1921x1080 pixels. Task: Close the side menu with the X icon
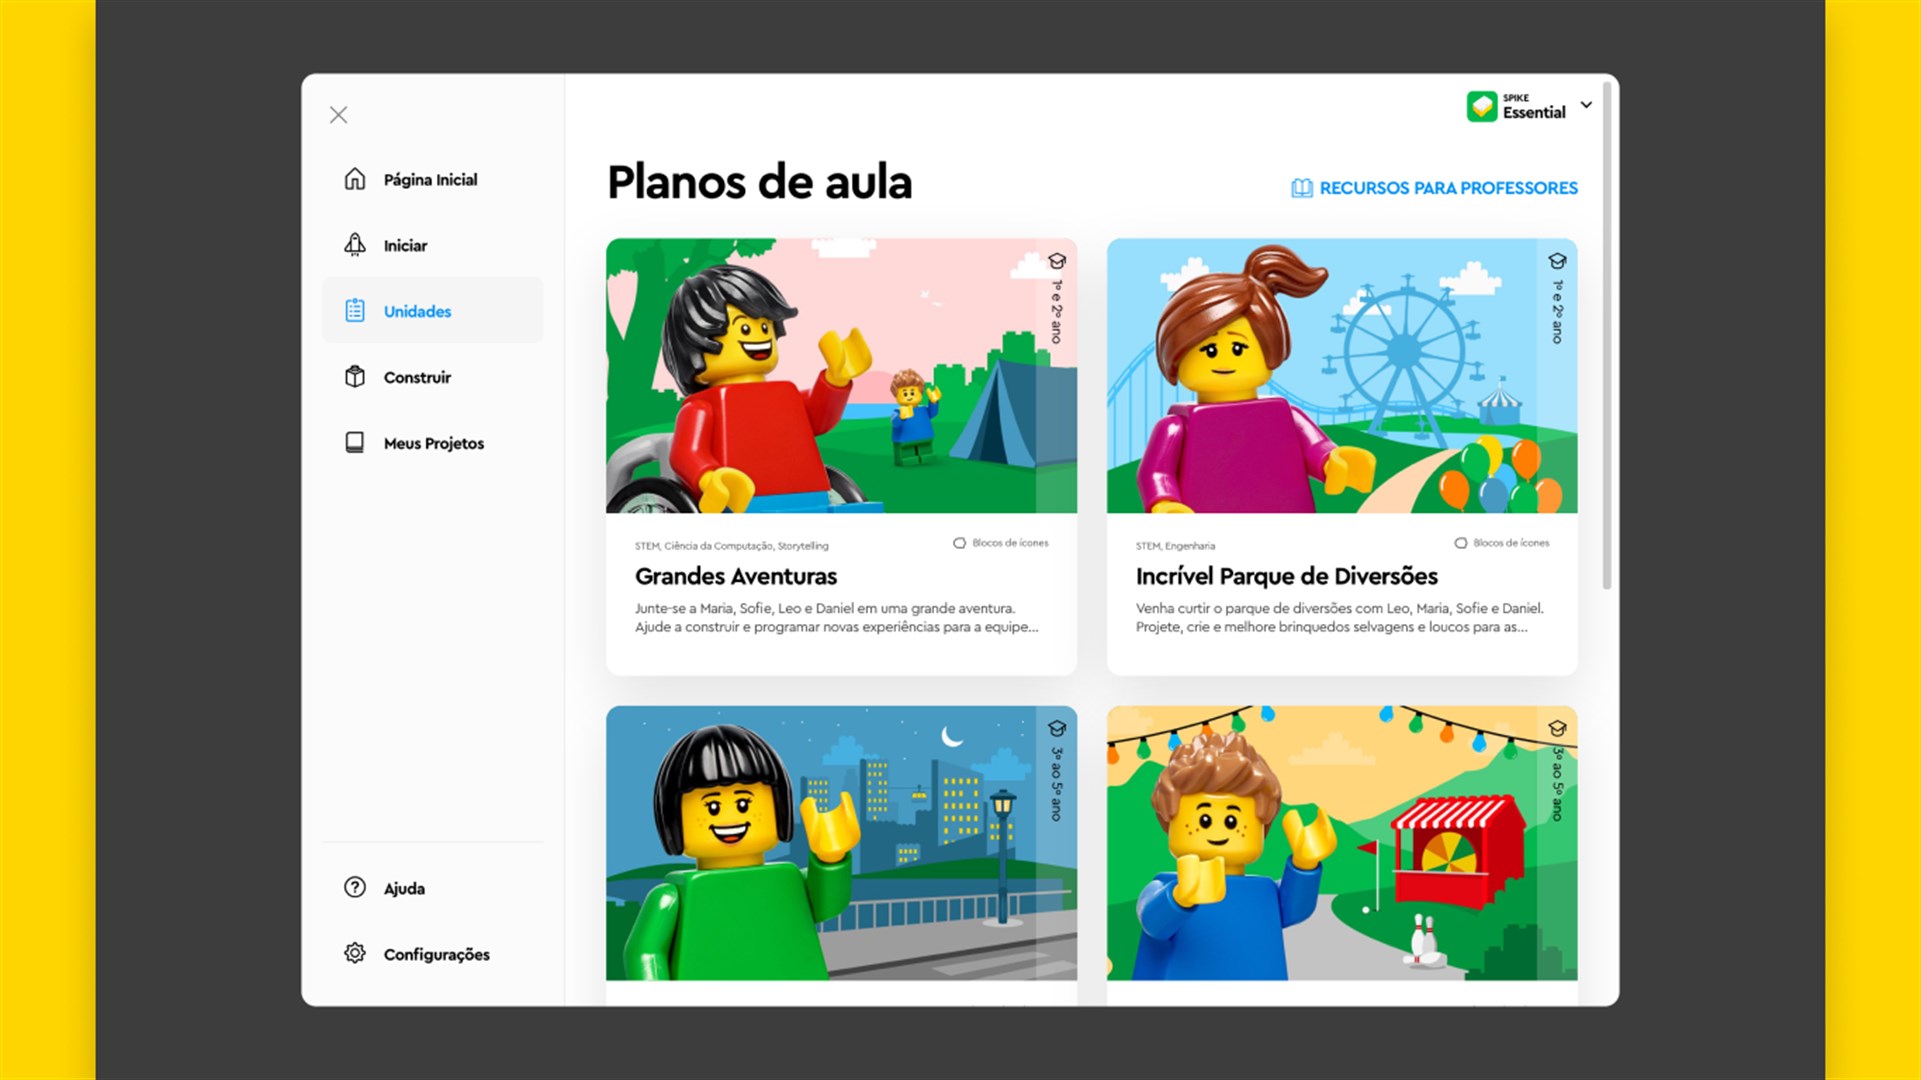click(339, 115)
